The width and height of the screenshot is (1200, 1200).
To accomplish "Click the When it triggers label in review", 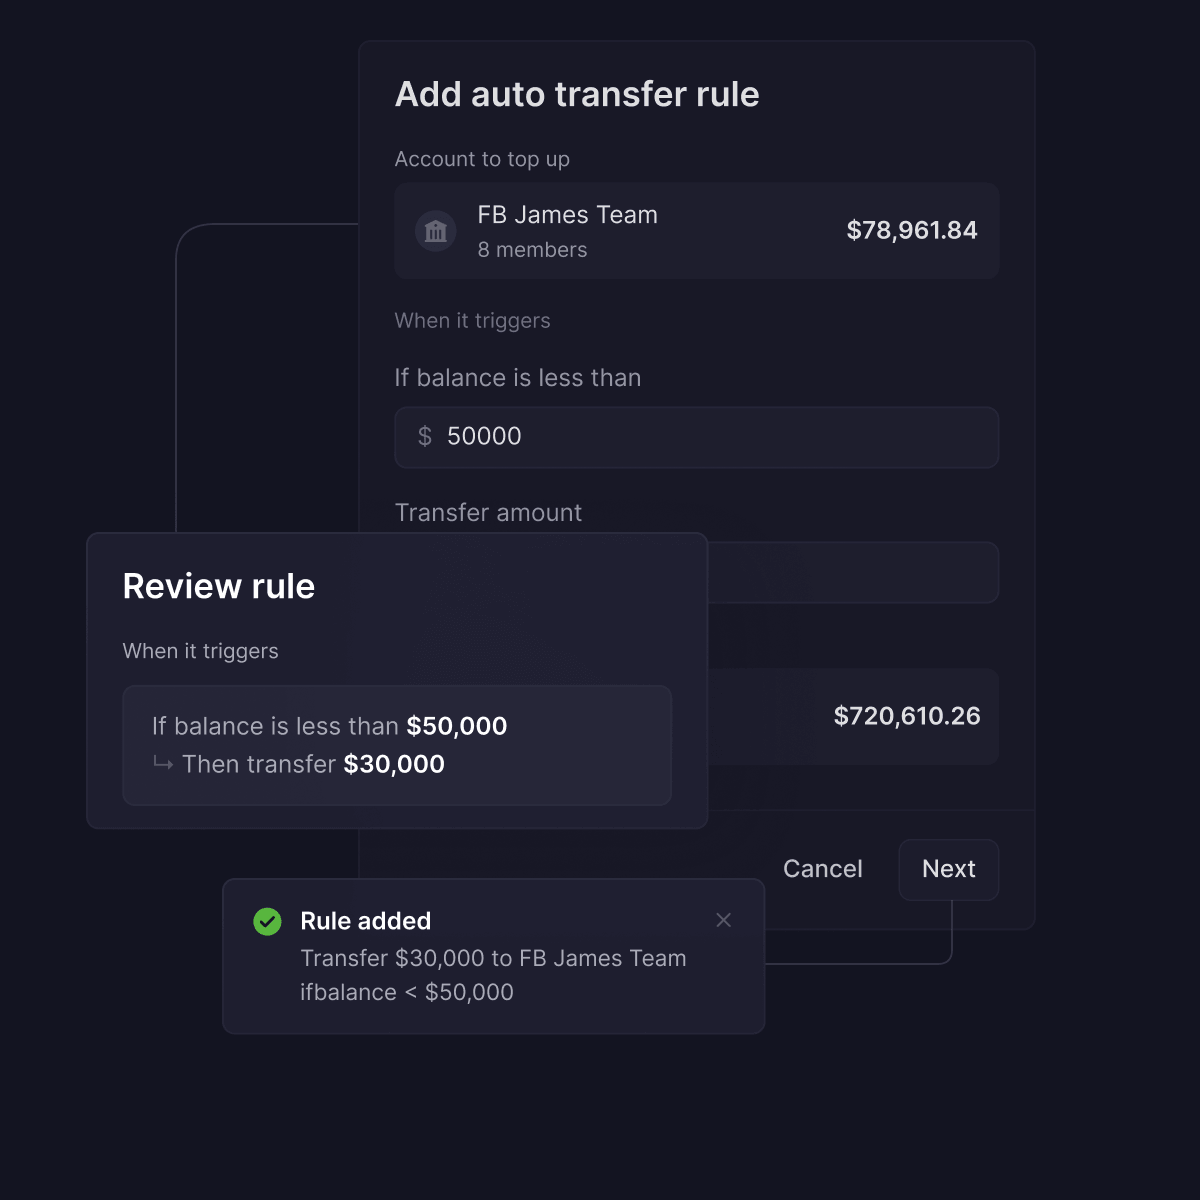I will coord(201,651).
